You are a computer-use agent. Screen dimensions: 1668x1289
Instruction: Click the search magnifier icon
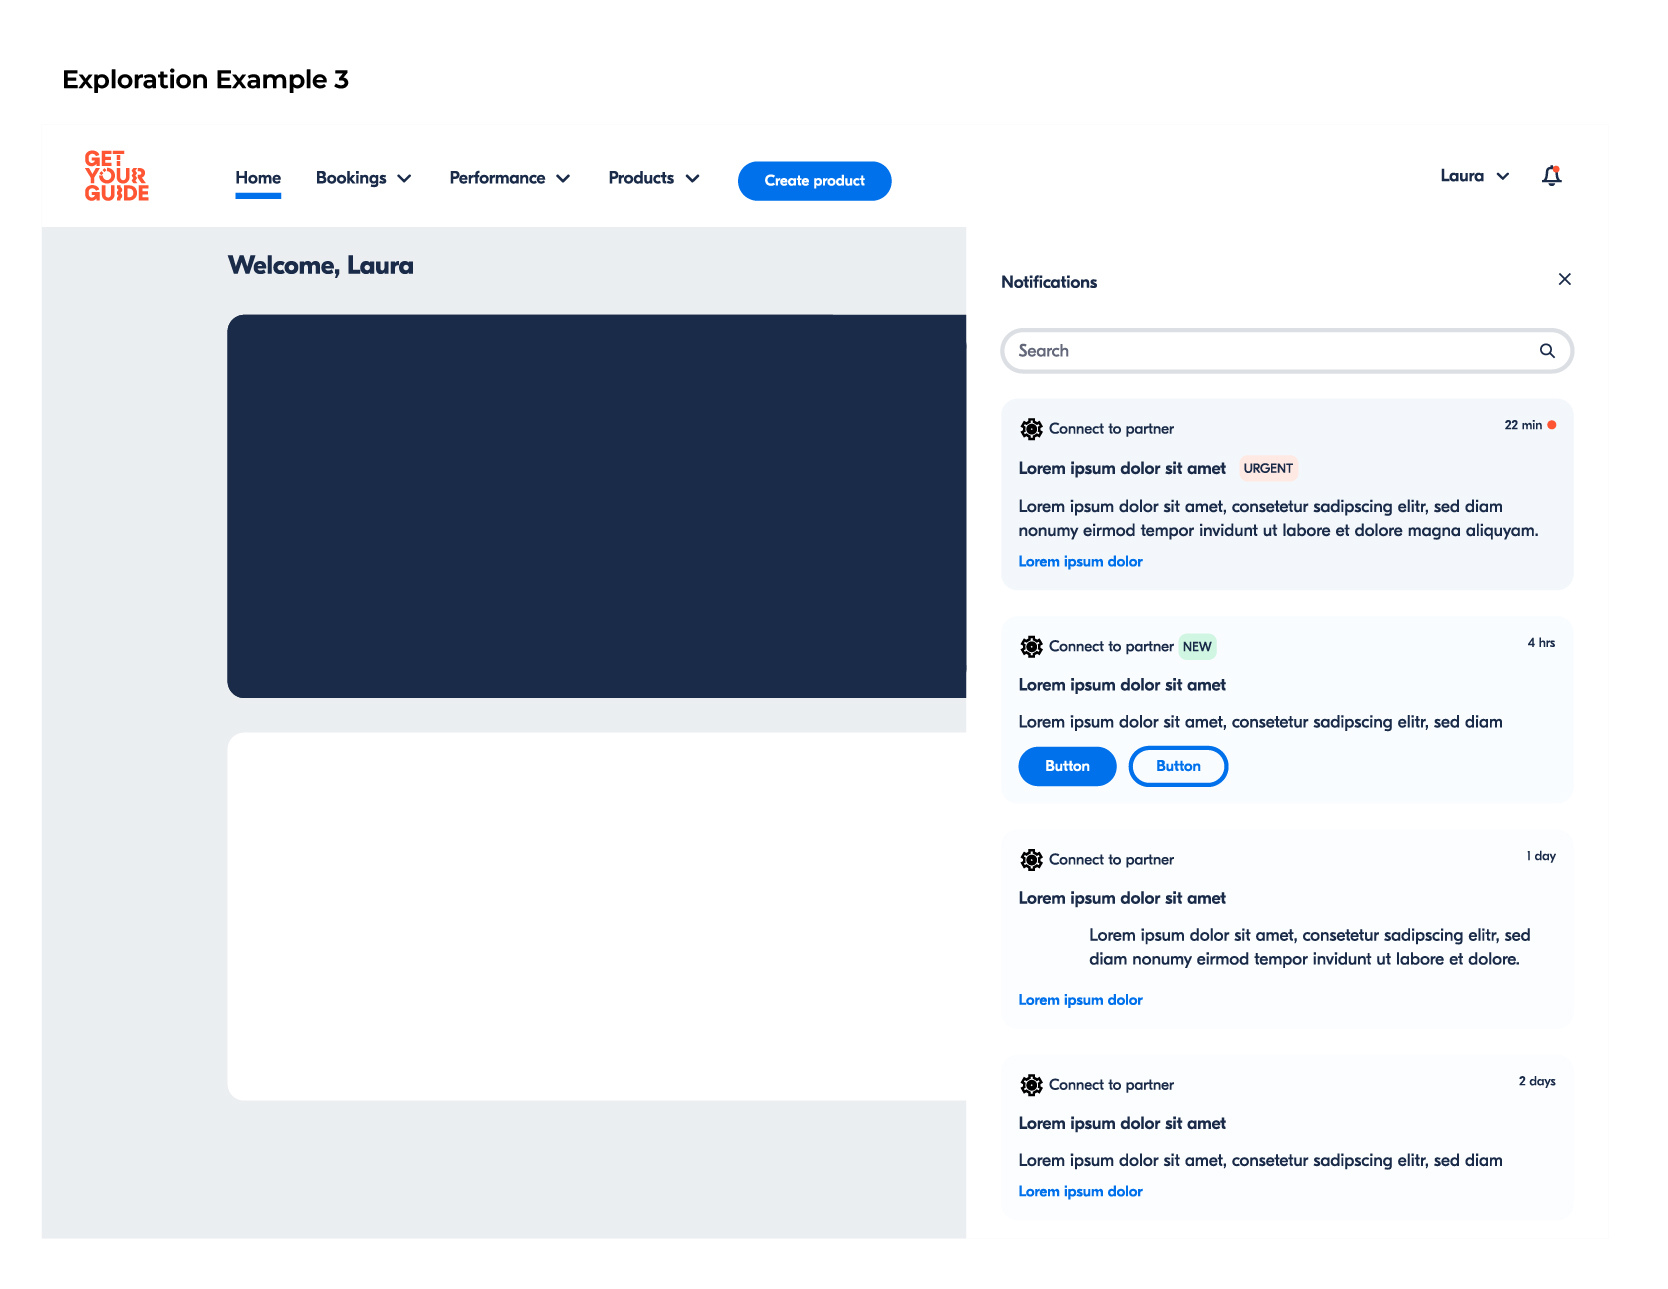(1546, 351)
